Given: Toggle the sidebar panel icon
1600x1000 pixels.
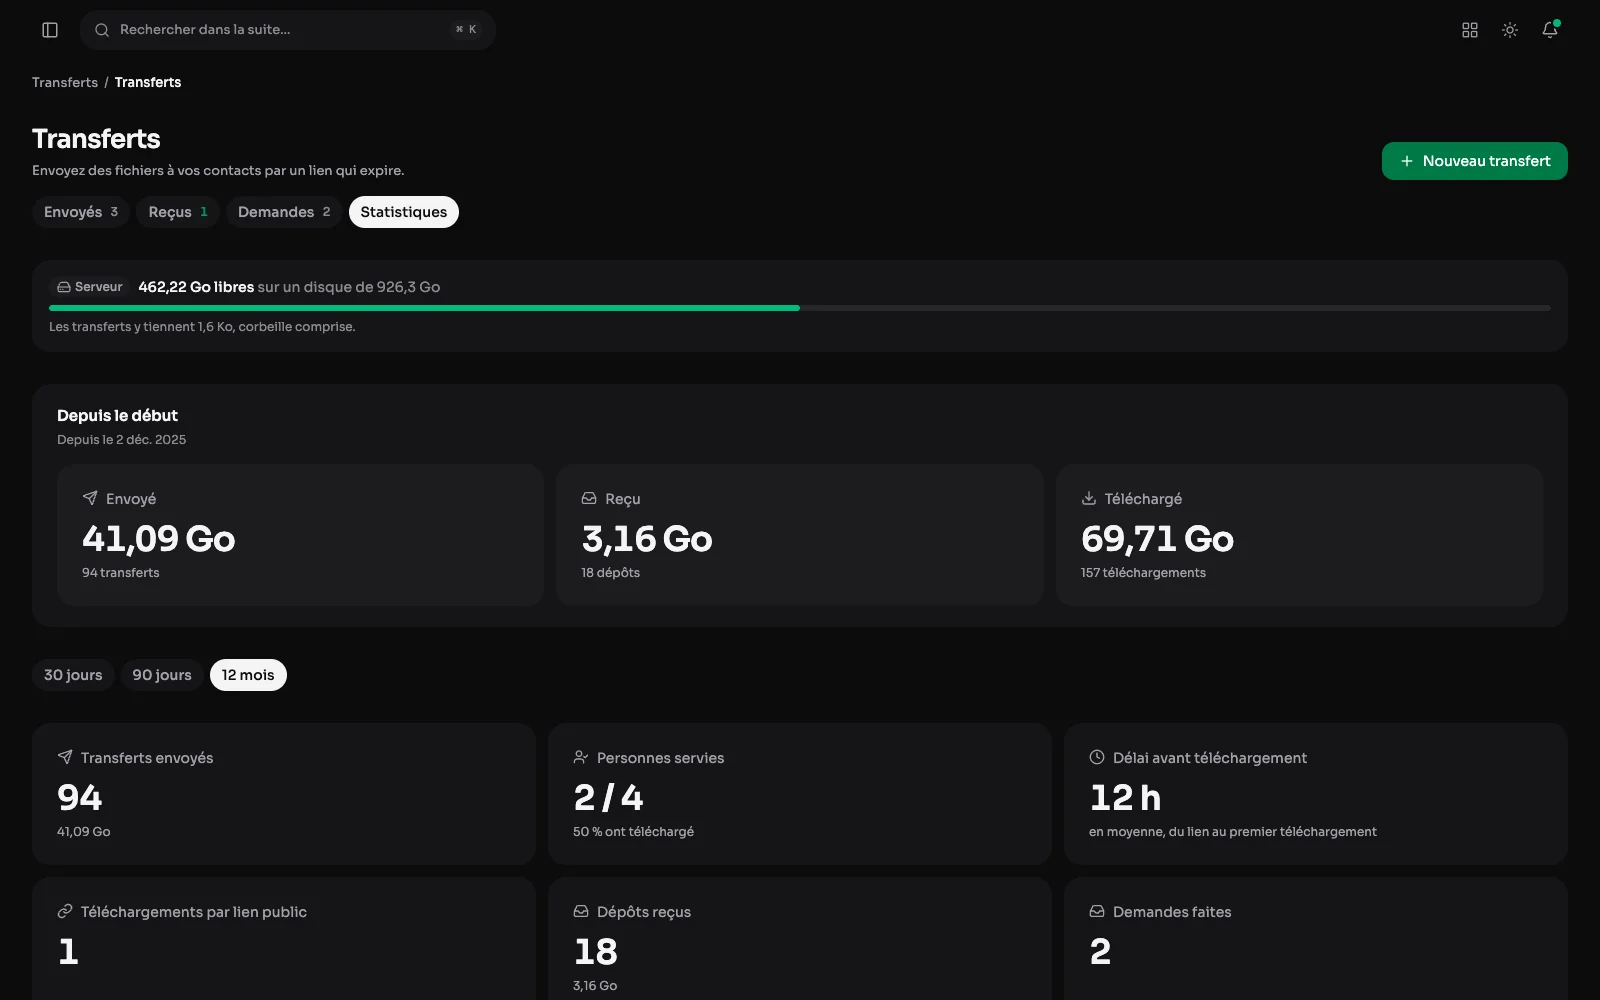Looking at the screenshot, I should coord(50,30).
